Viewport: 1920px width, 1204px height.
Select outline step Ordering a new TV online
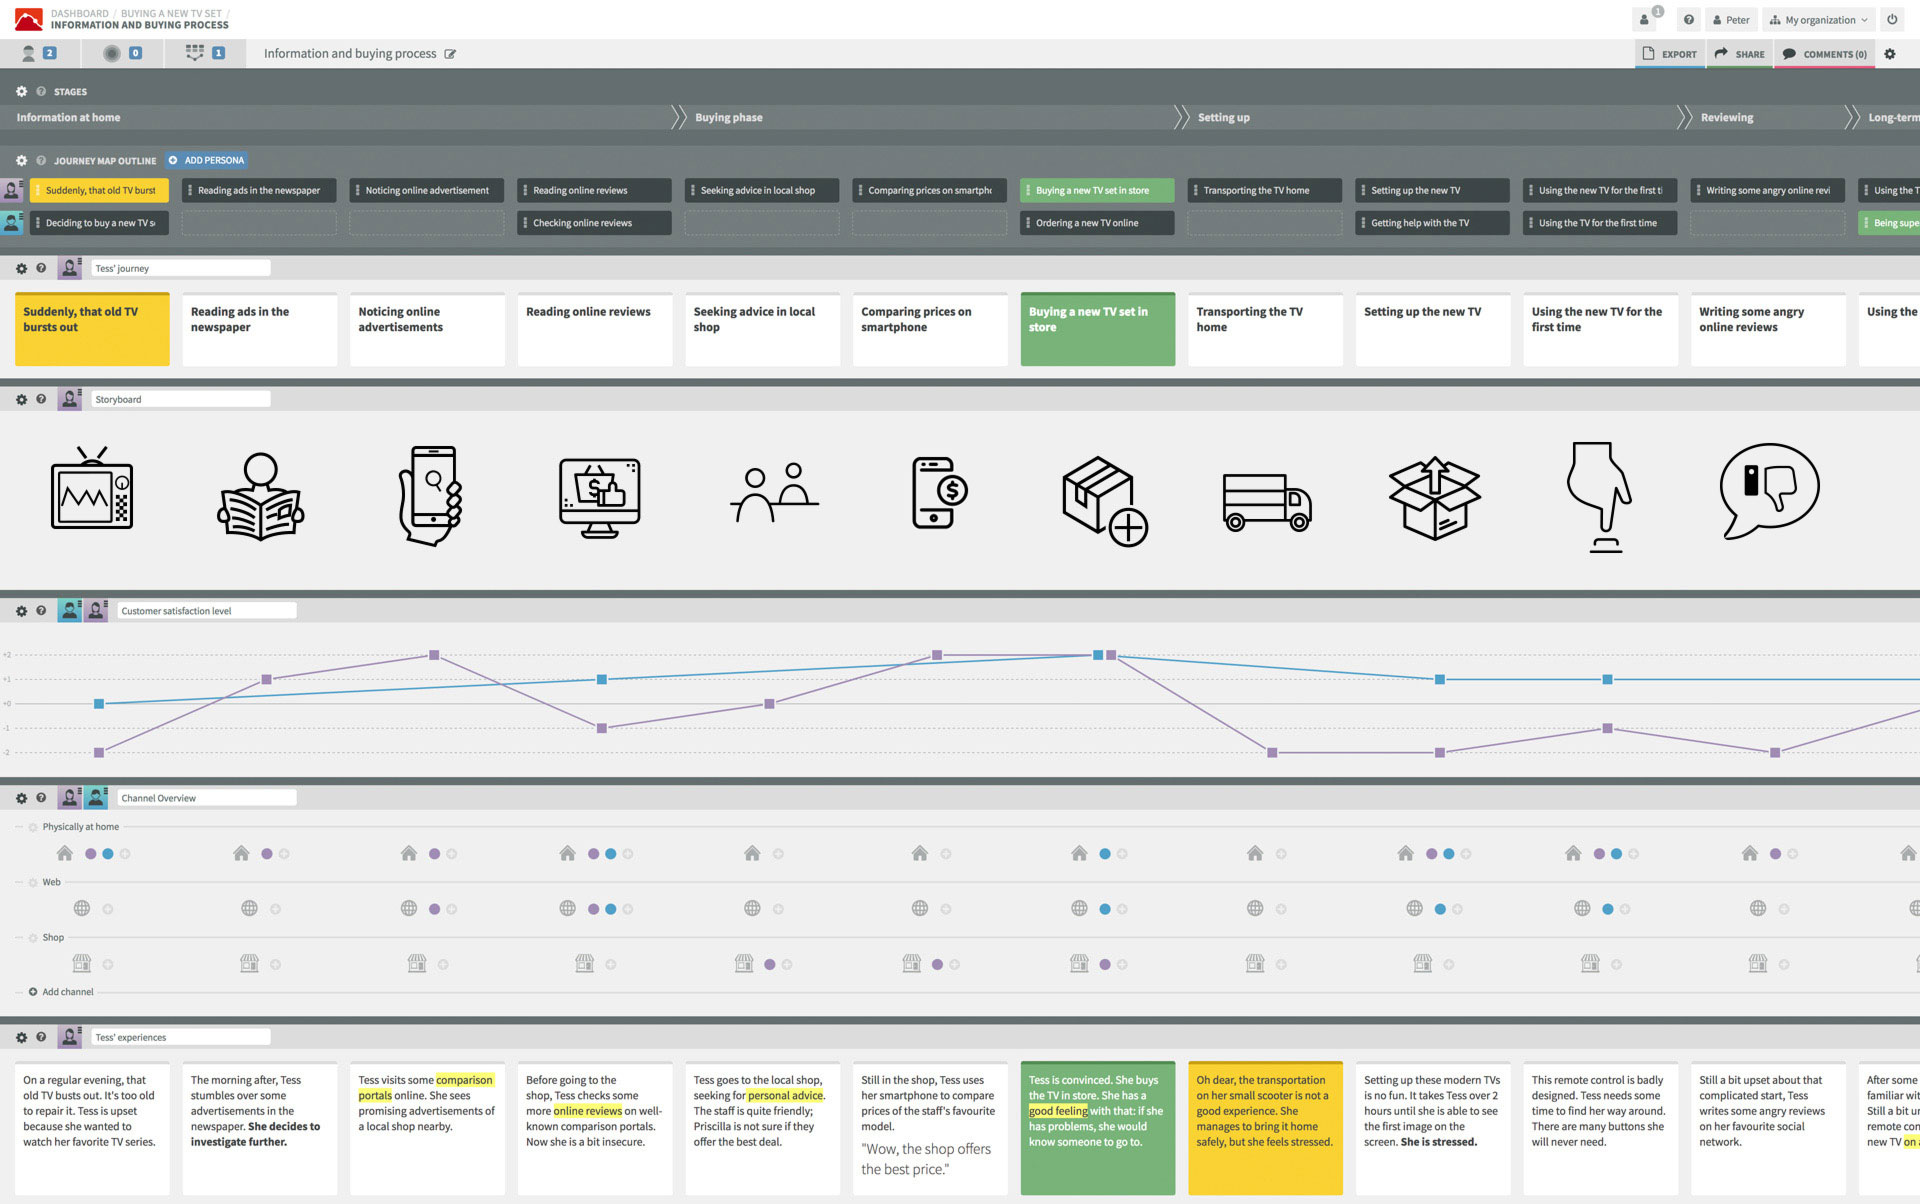(1097, 223)
